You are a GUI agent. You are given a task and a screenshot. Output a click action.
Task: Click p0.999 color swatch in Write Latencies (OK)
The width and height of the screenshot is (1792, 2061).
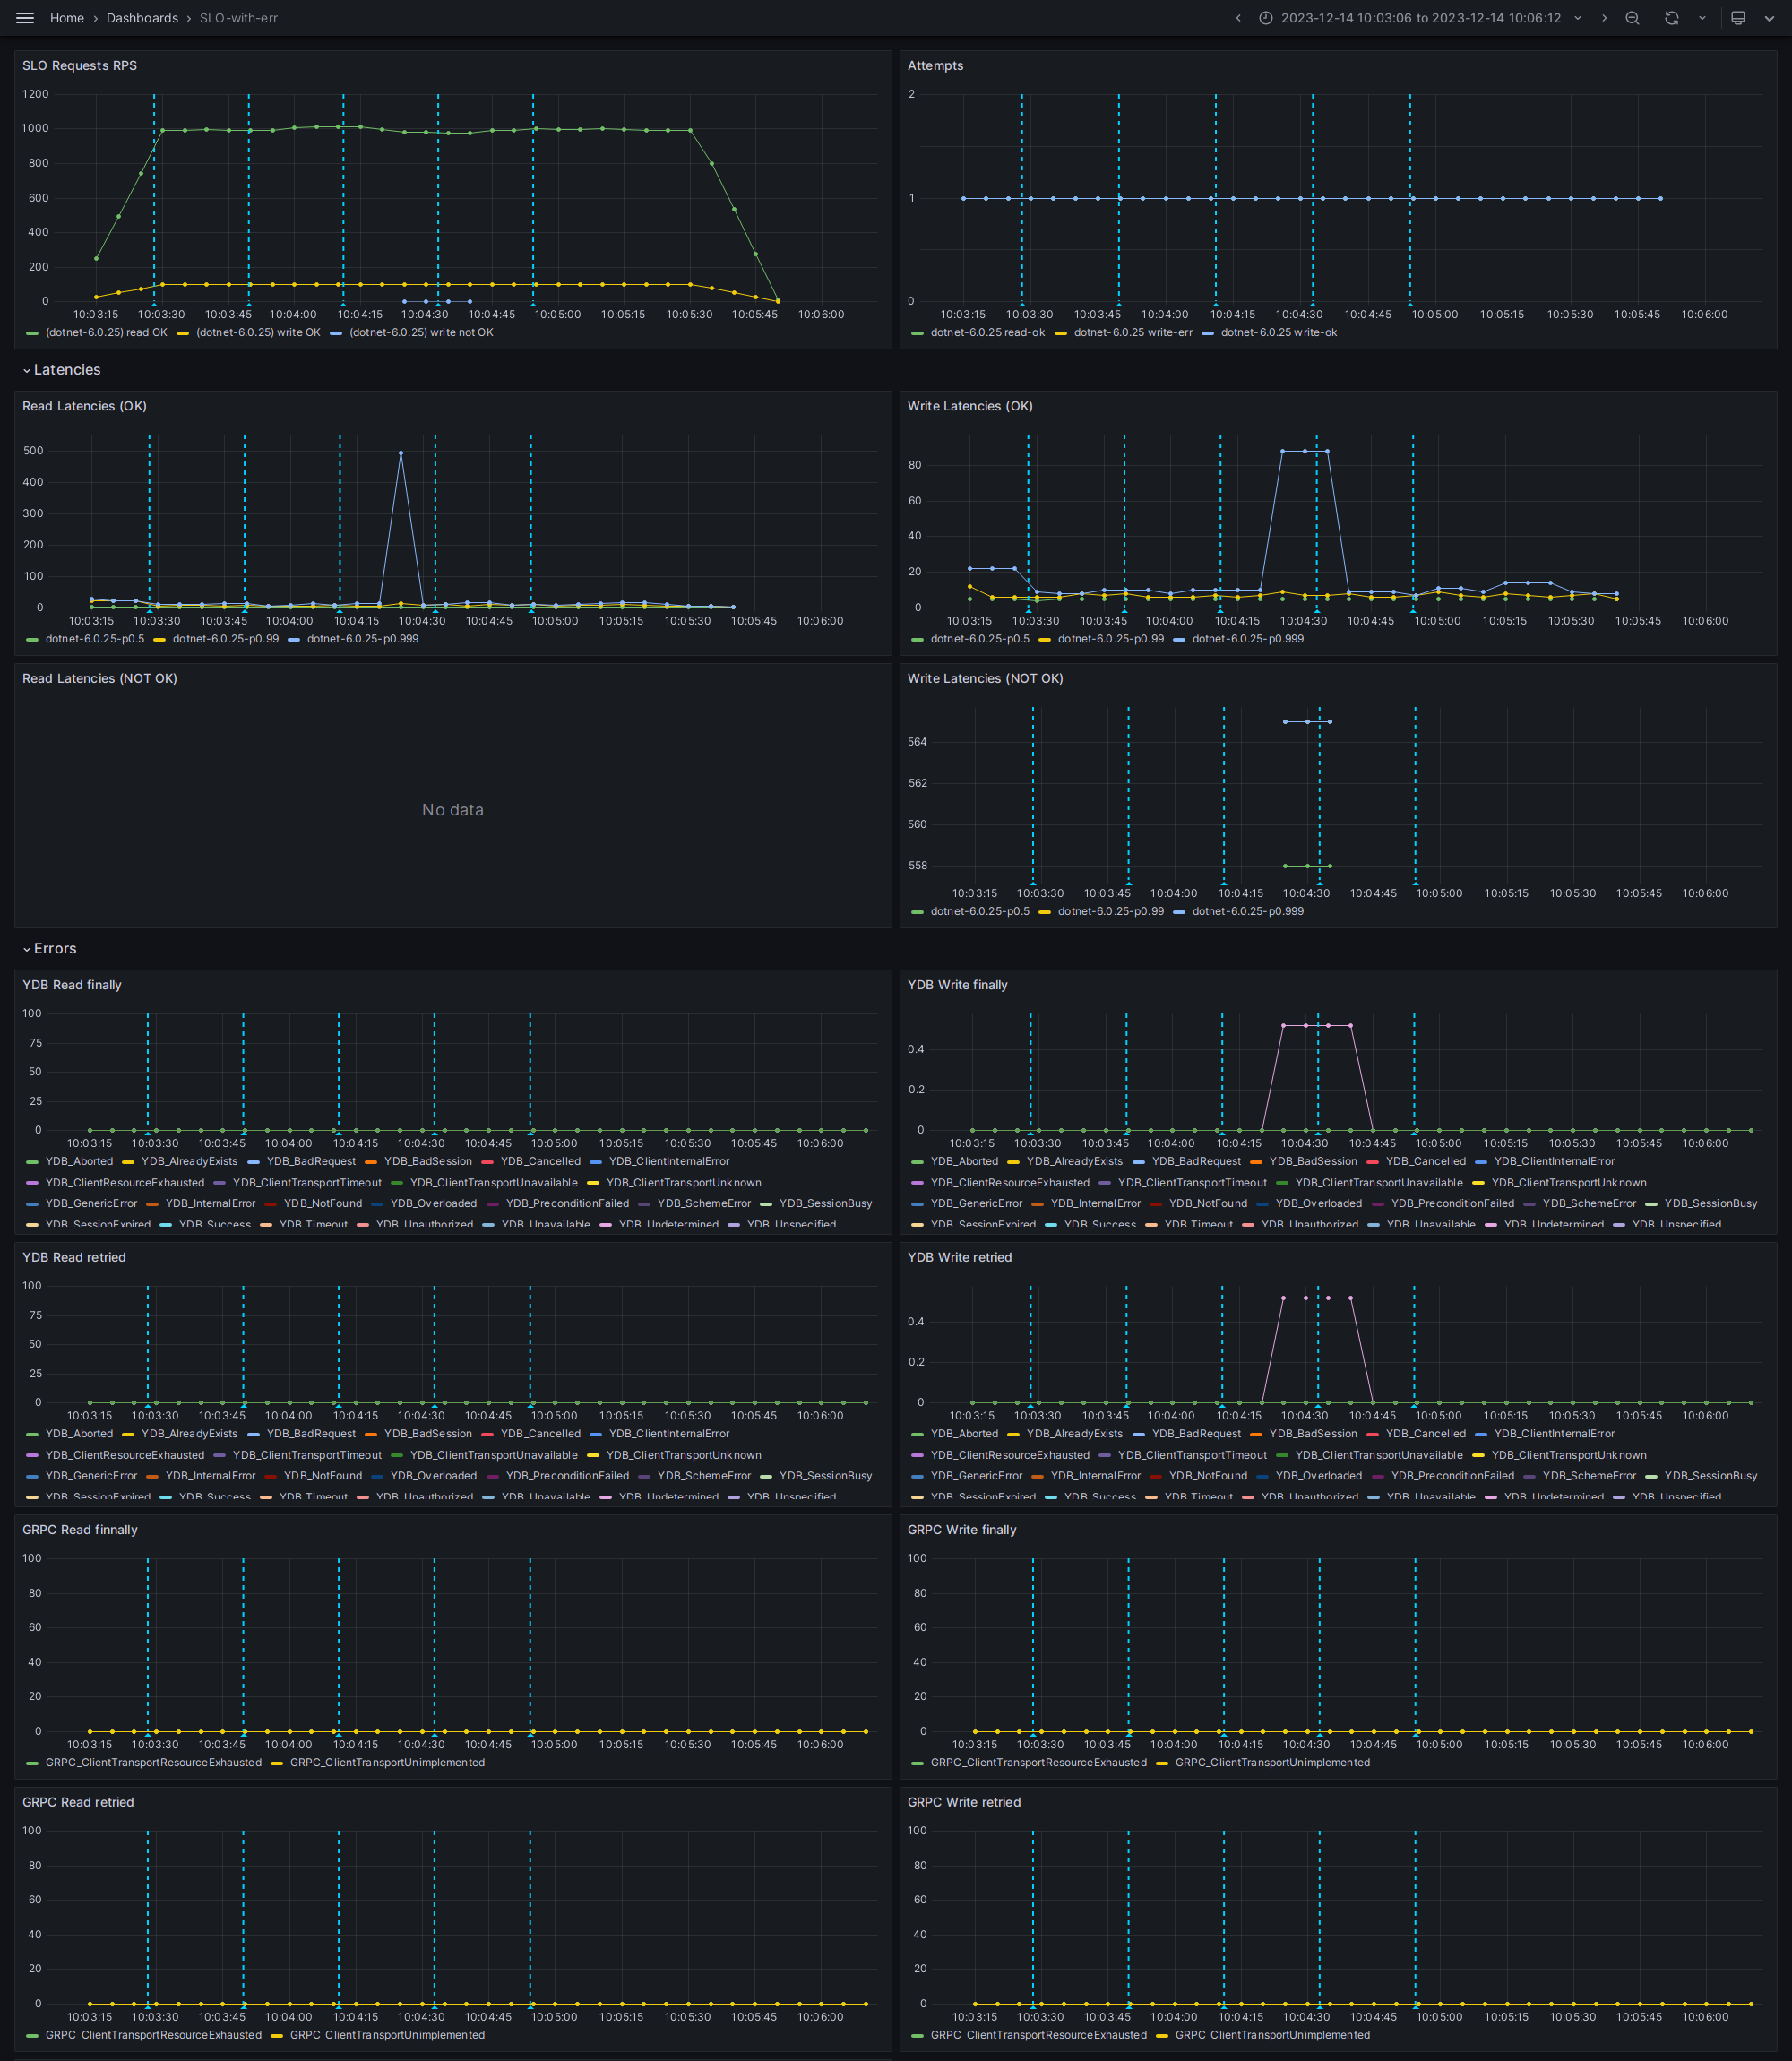point(1179,640)
